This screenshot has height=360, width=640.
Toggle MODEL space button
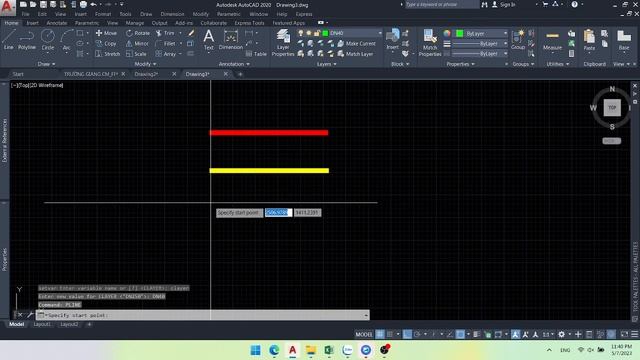click(x=364, y=334)
